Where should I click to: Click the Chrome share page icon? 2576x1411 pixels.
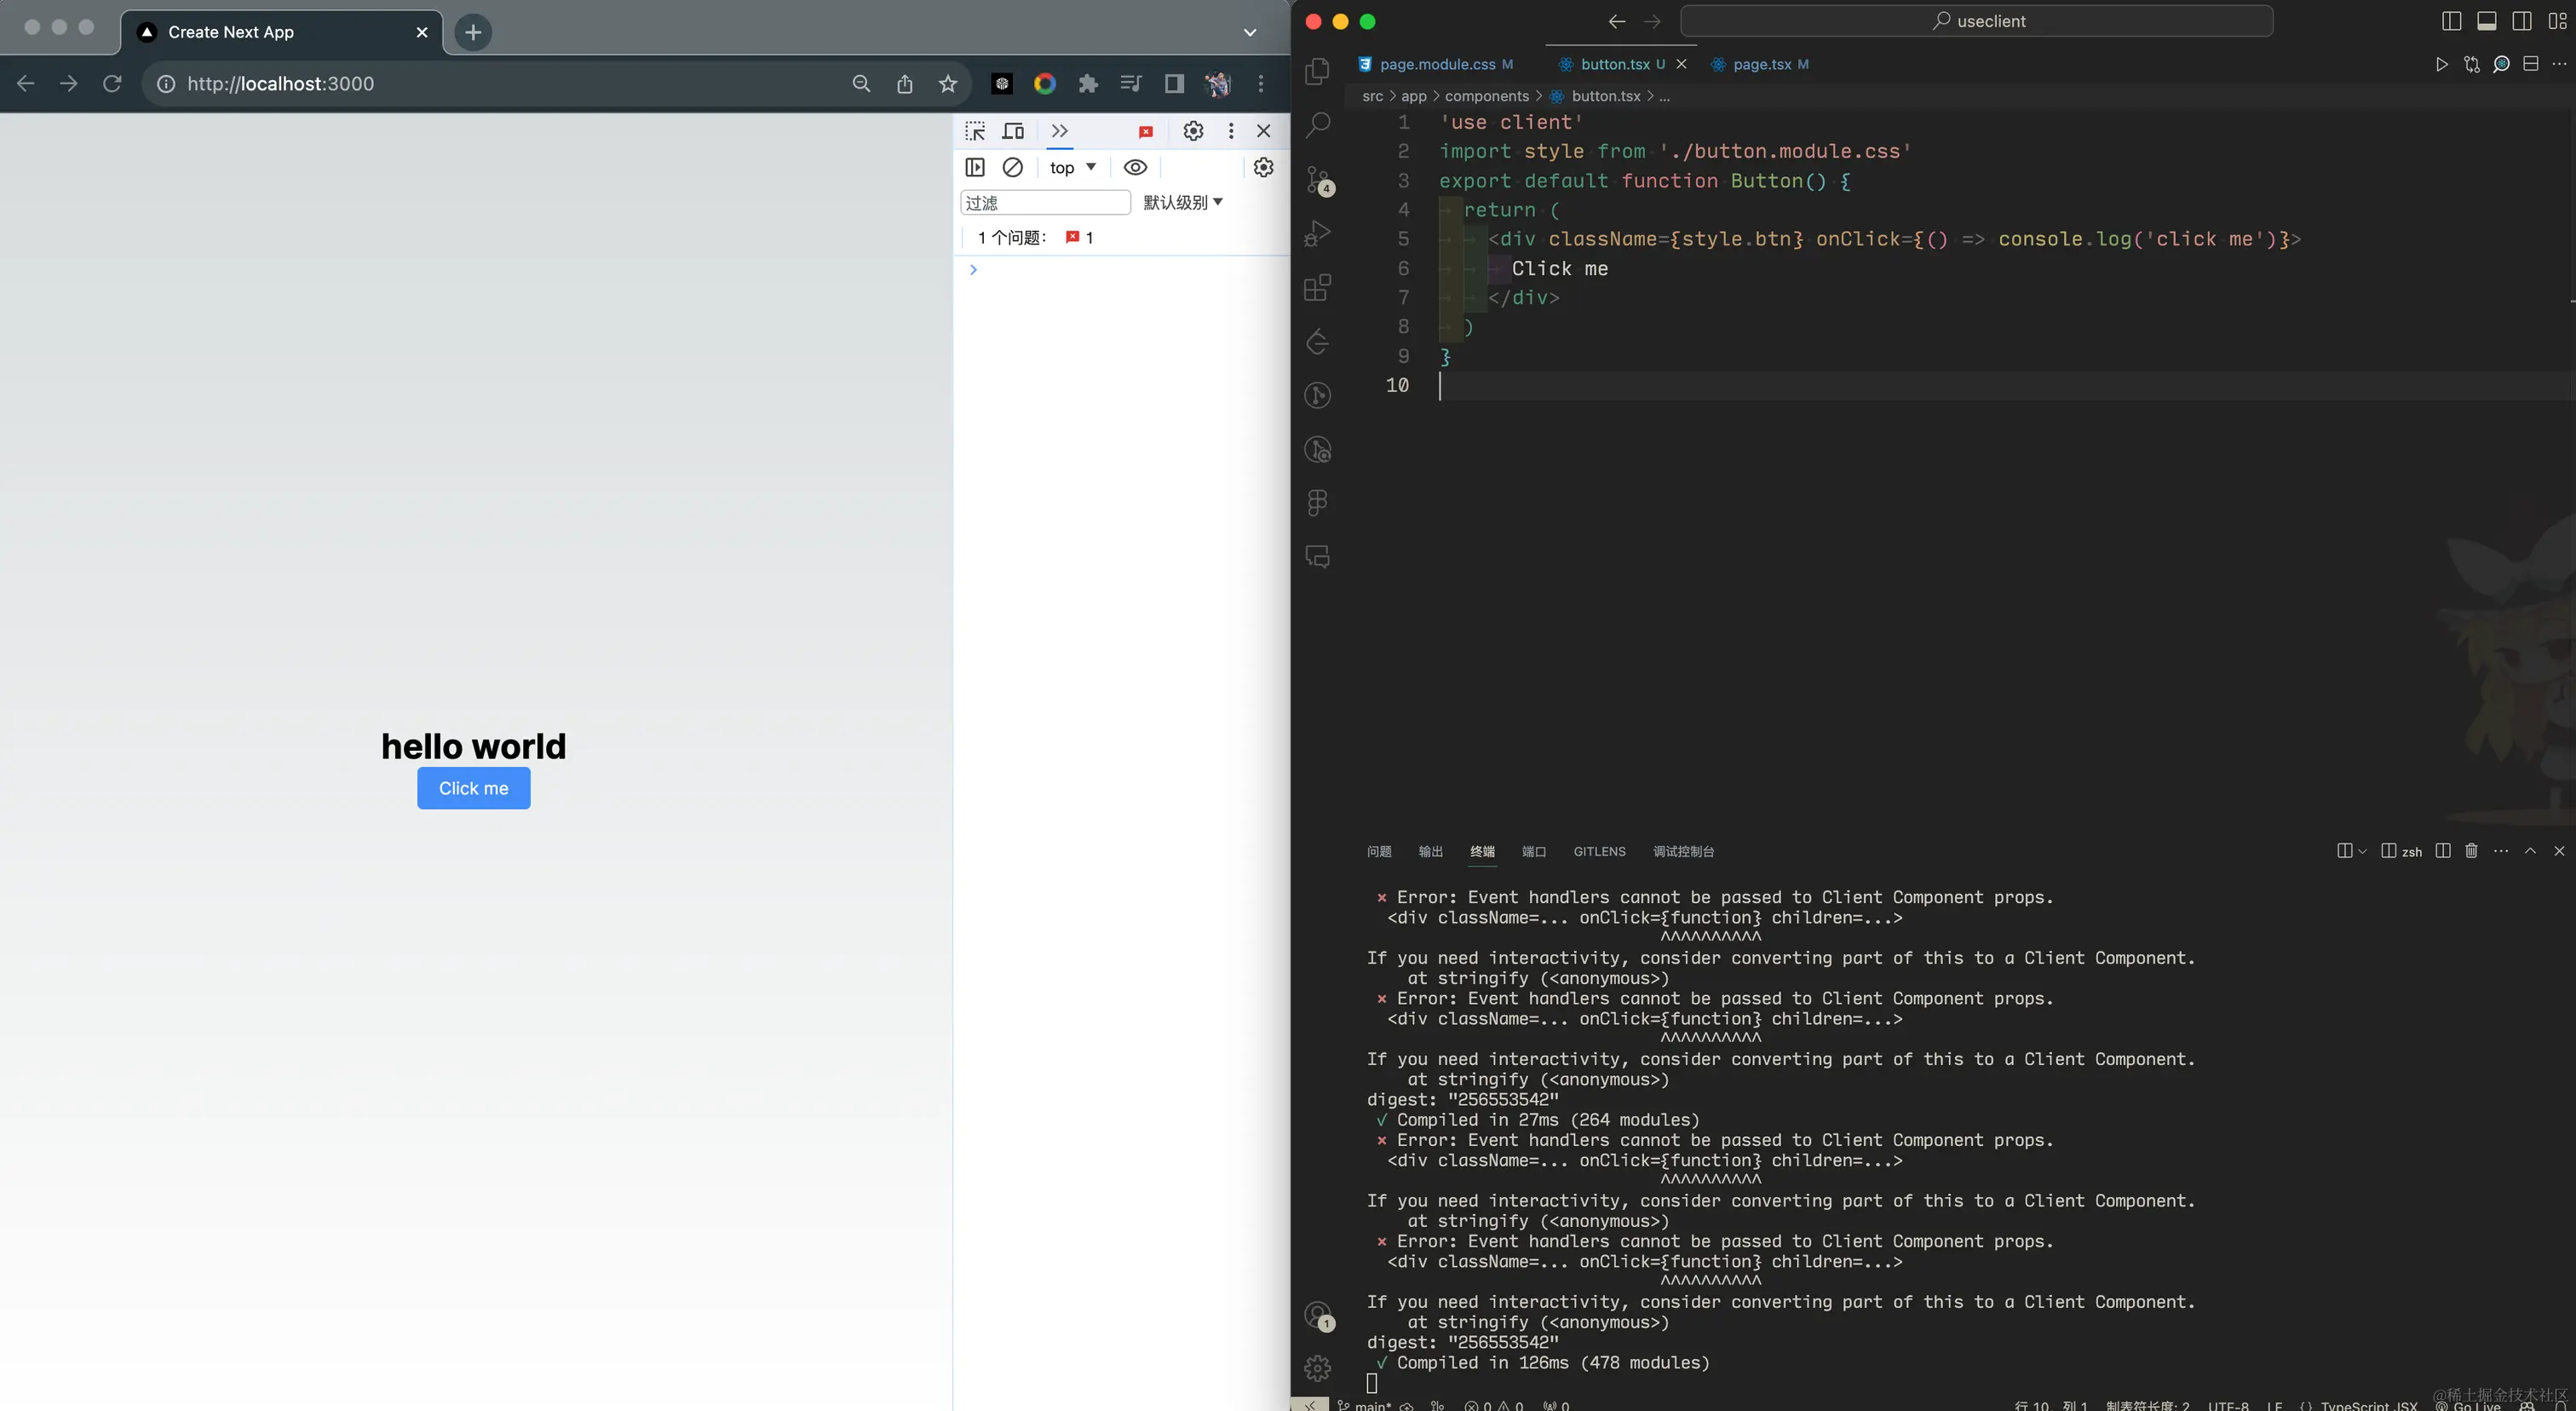point(904,83)
